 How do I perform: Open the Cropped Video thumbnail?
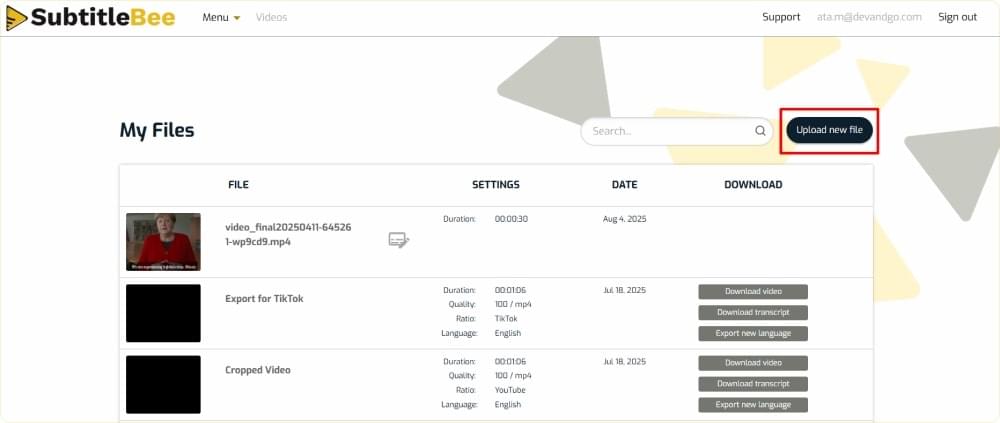pos(163,384)
